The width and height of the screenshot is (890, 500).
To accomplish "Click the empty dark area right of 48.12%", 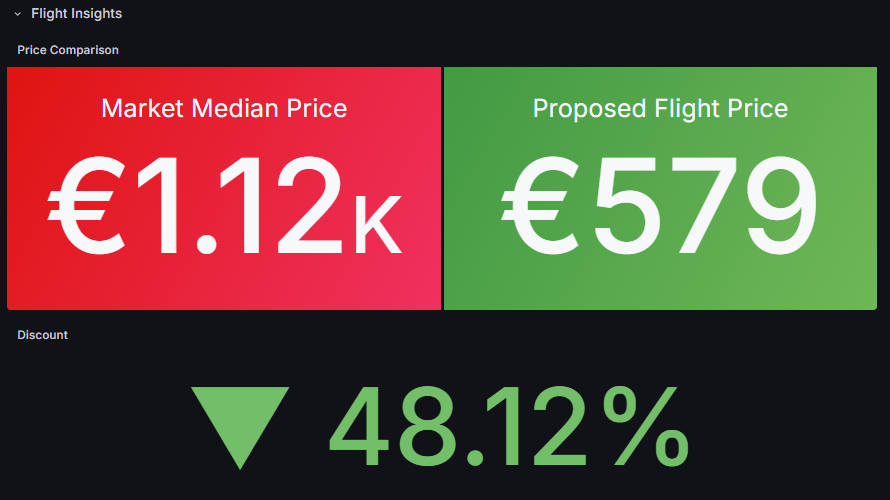I will tap(790, 427).
